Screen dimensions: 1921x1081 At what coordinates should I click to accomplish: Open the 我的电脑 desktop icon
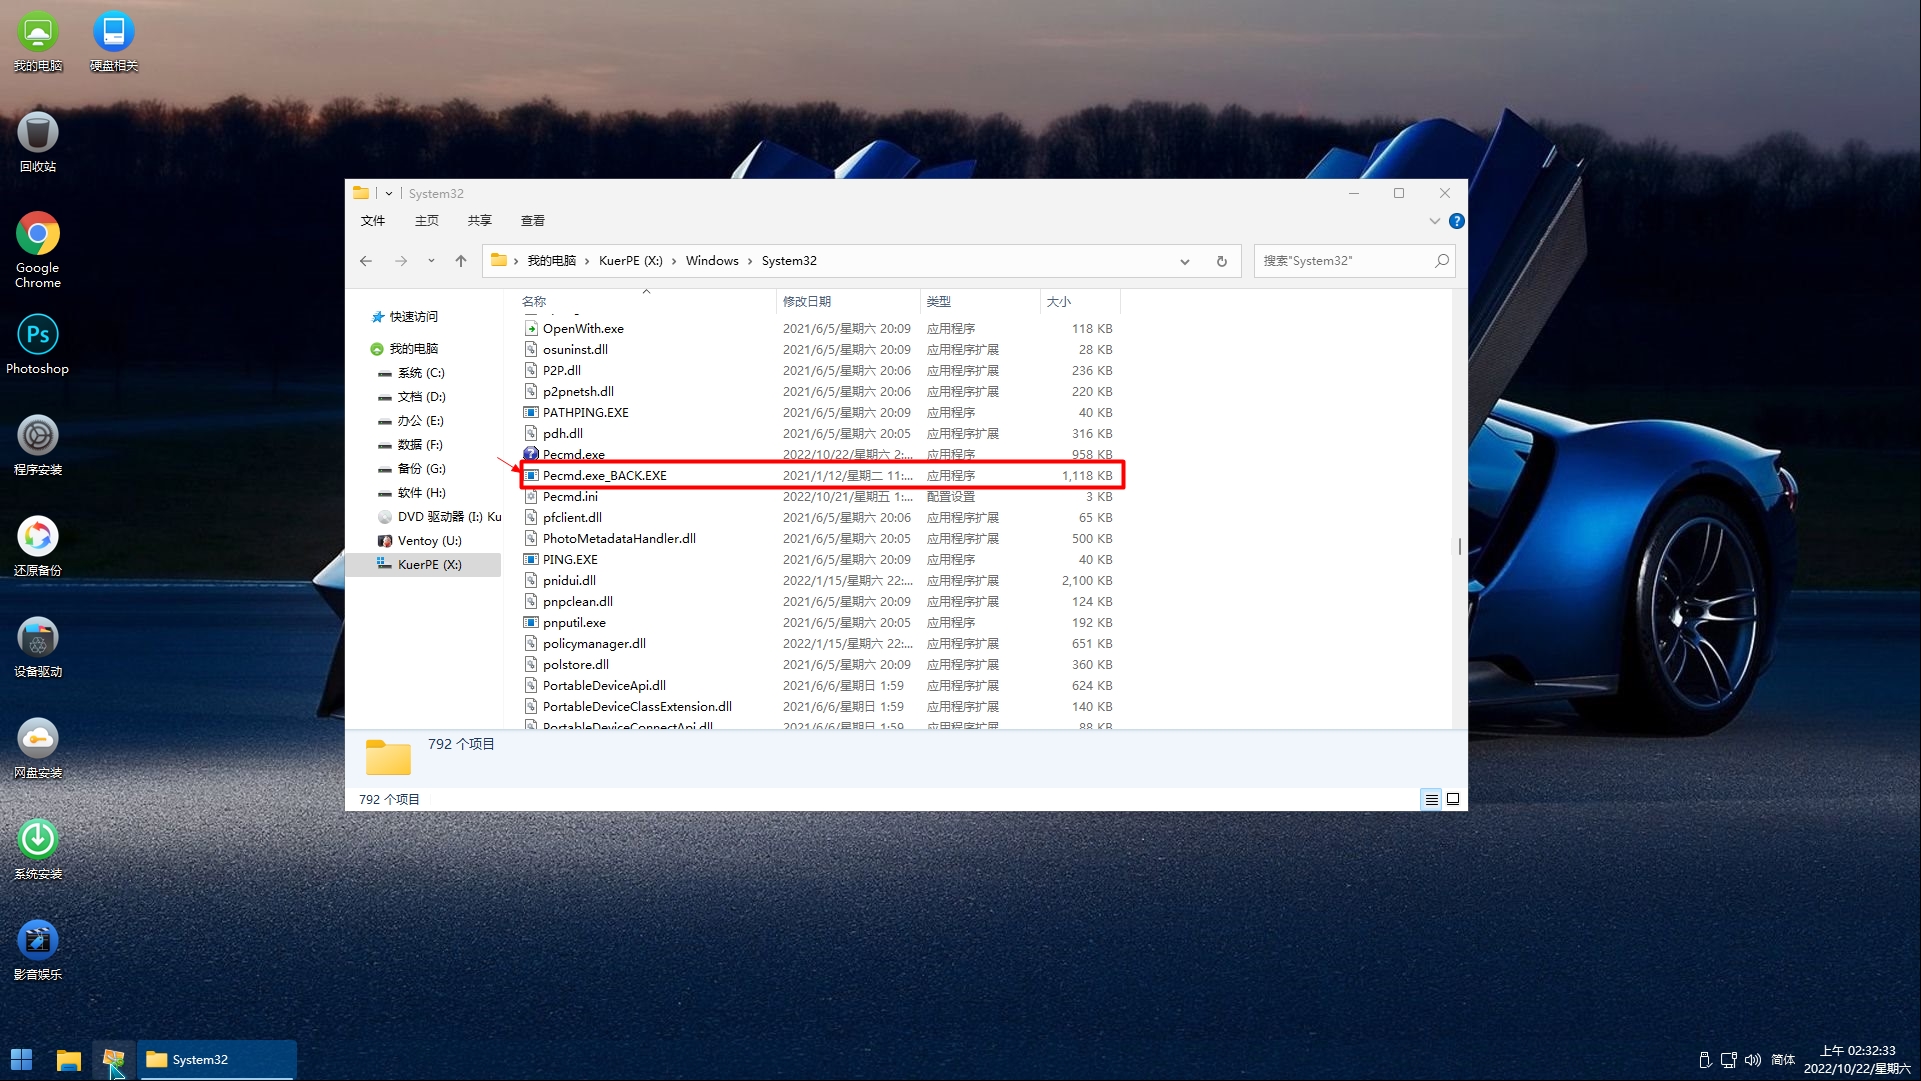coord(38,42)
